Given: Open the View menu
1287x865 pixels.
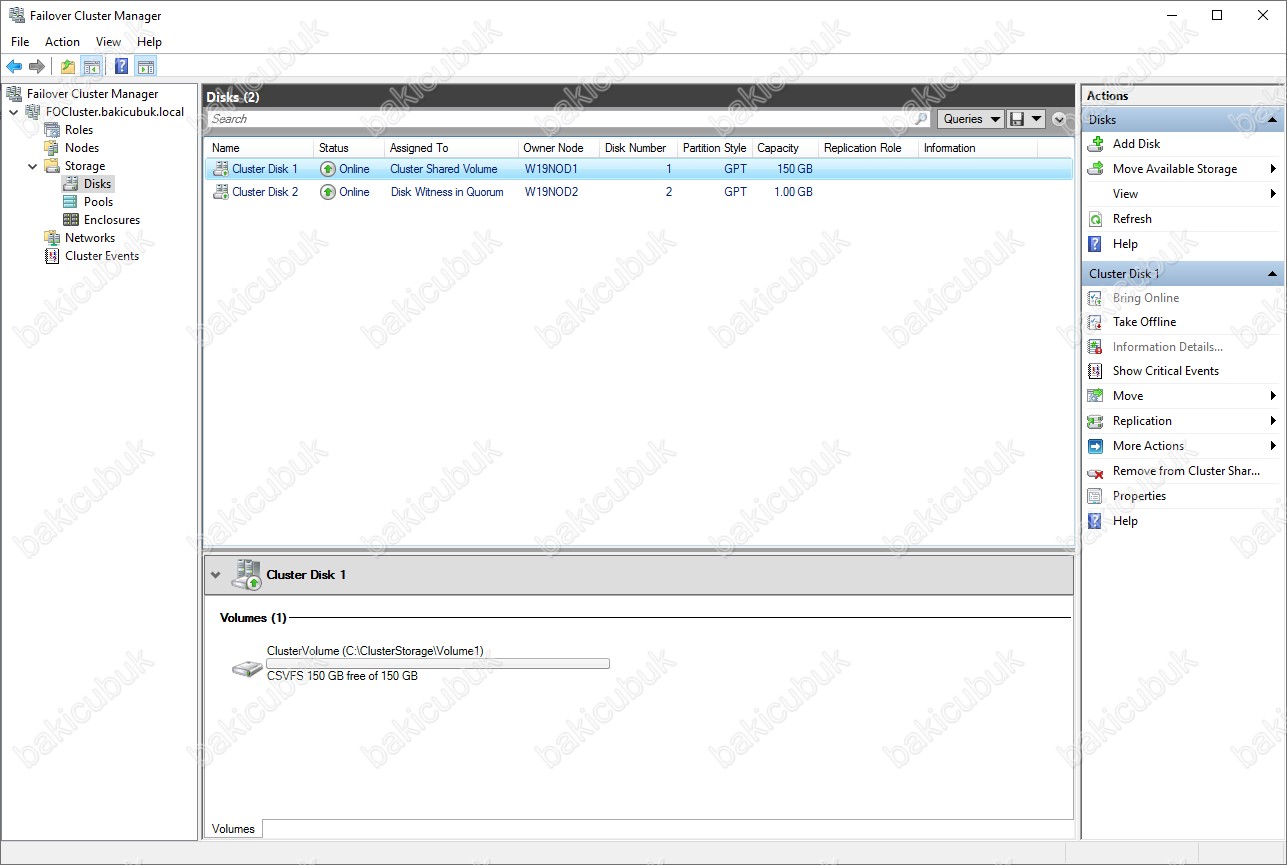Looking at the screenshot, I should pos(108,42).
